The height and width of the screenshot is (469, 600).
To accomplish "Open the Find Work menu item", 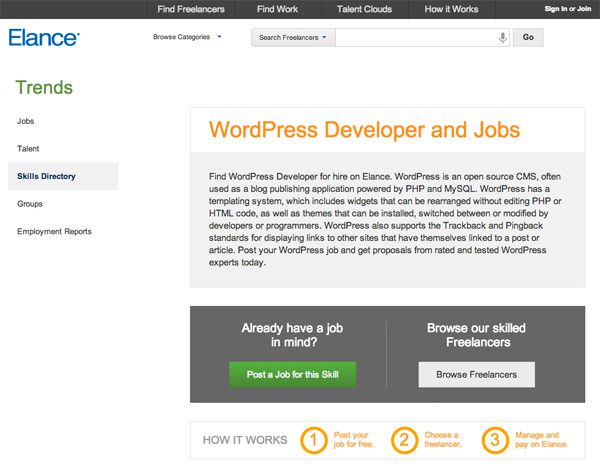I will [x=277, y=9].
